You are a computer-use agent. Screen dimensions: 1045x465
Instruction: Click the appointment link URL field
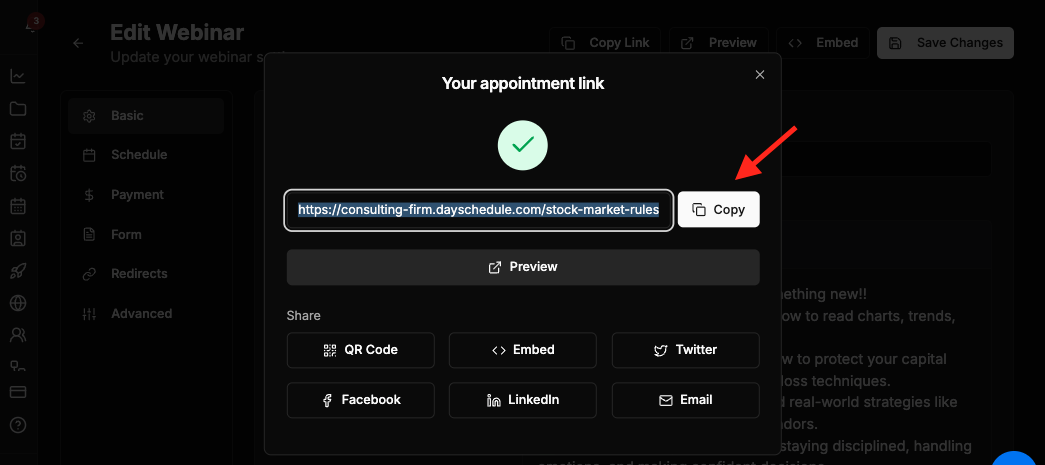point(479,210)
